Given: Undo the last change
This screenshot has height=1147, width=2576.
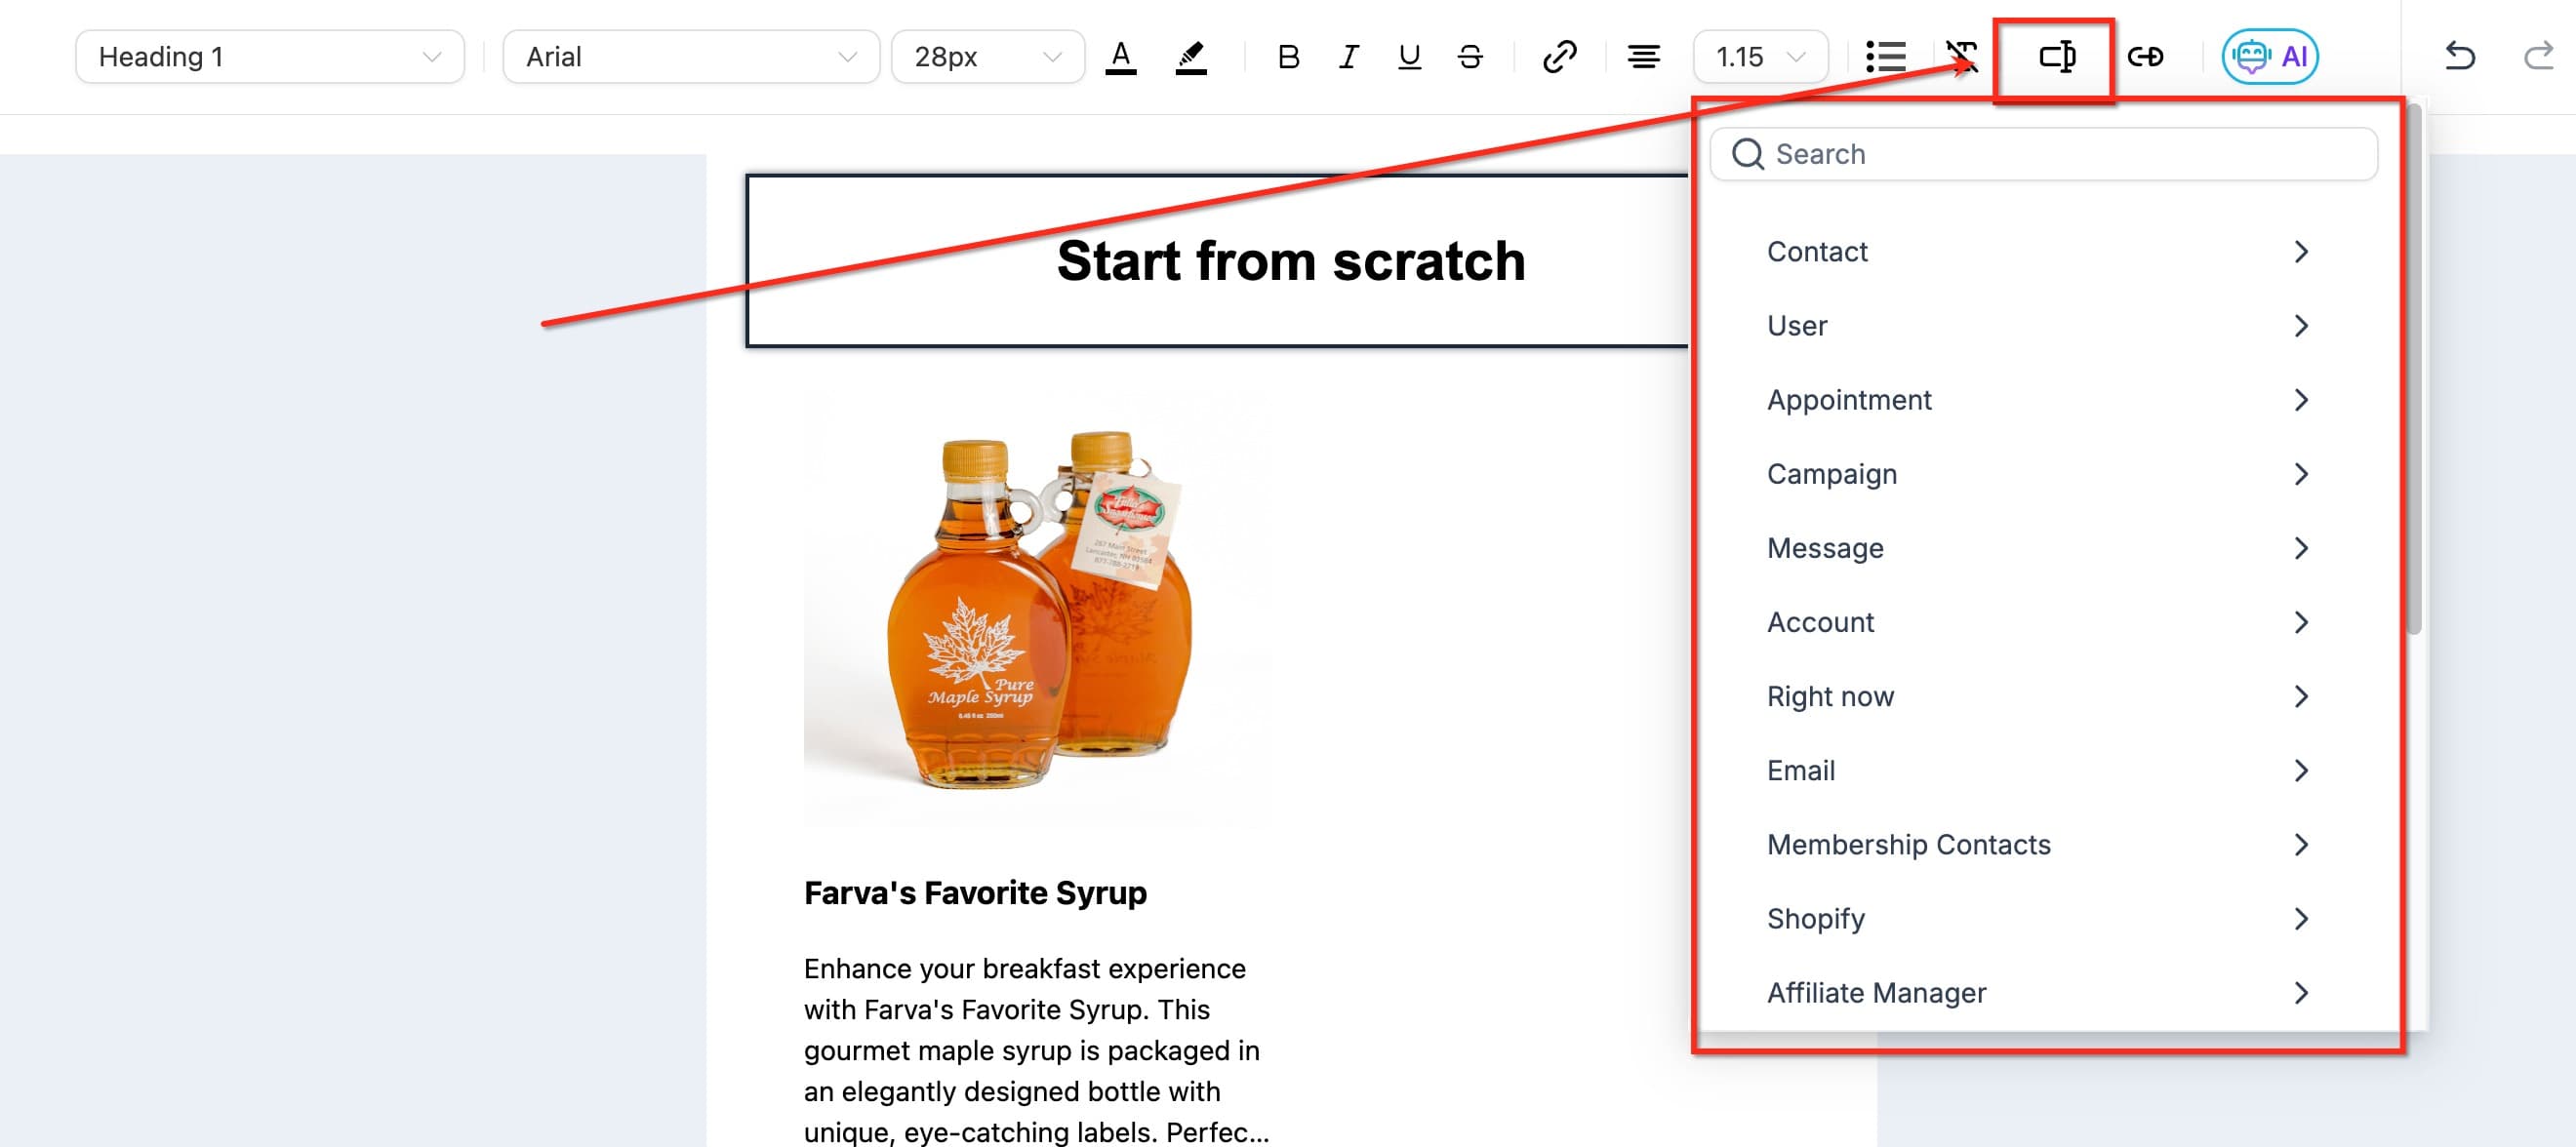Looking at the screenshot, I should 2461,57.
